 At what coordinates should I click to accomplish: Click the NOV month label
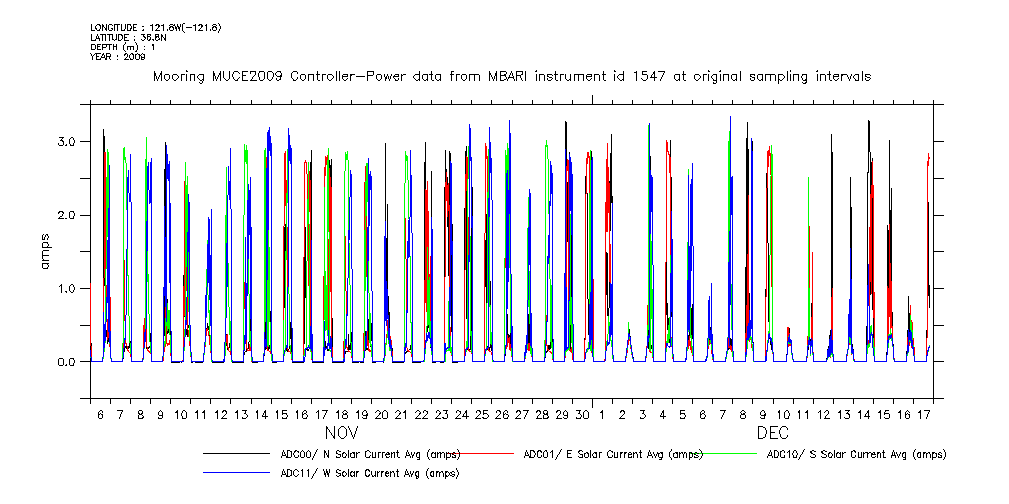point(341,435)
